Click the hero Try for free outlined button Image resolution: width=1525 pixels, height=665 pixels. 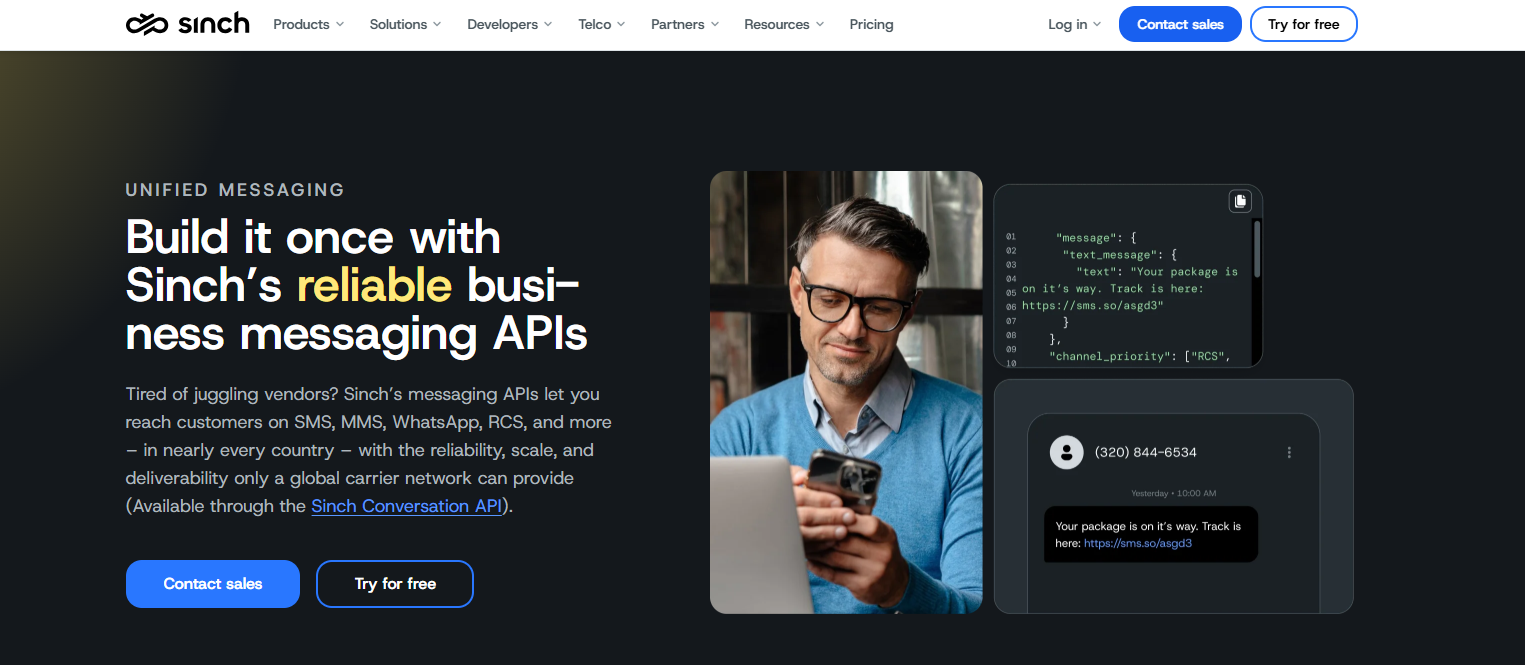pos(395,584)
